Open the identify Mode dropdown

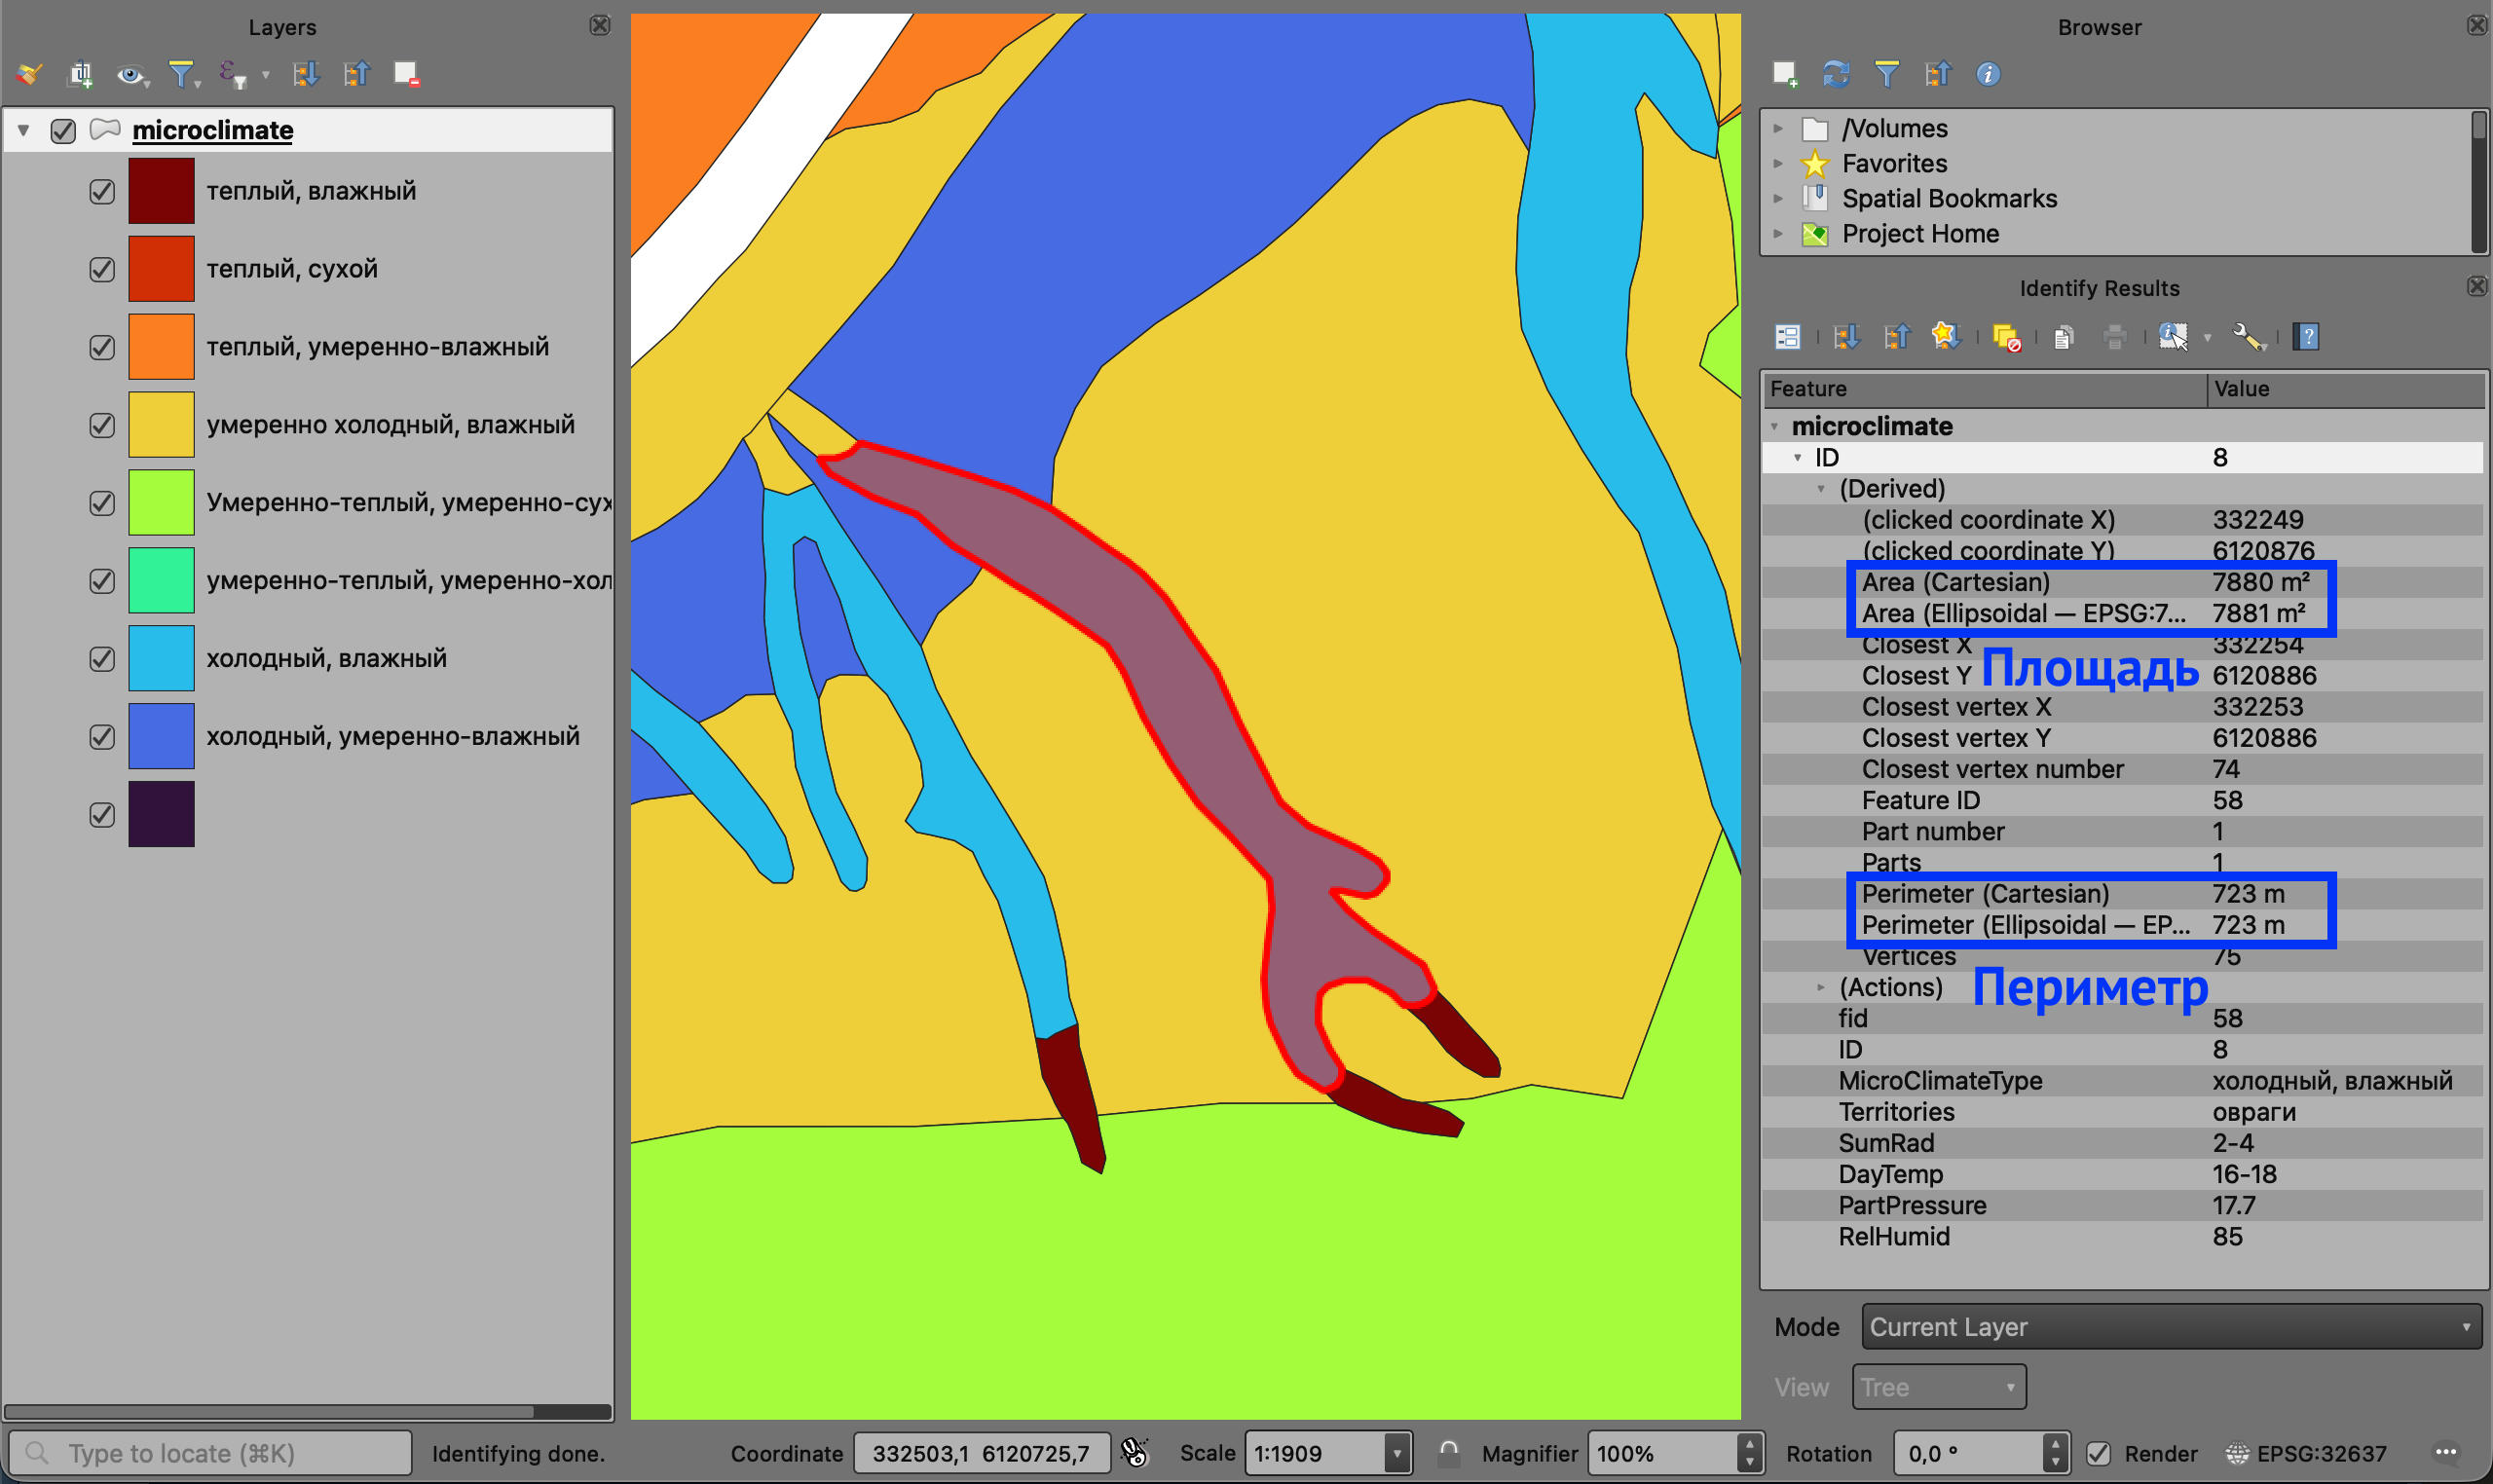2170,1327
